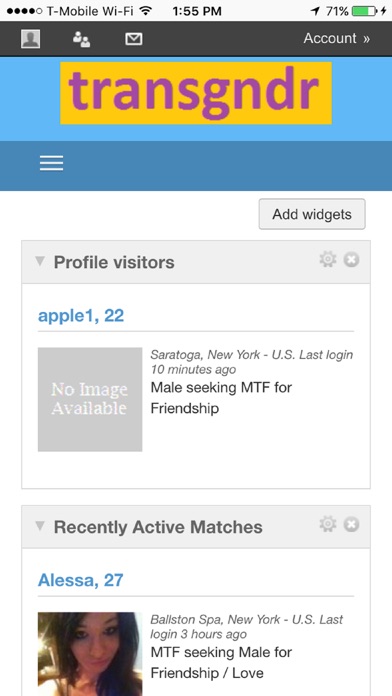Screen dimensions: 392x696
Task: Remove the Recently Active Matches widget
Action: point(351,525)
